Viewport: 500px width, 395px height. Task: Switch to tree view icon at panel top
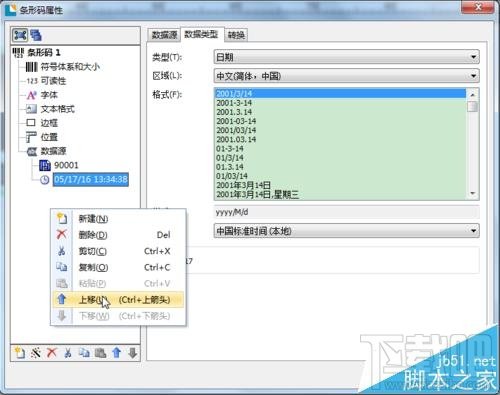point(20,35)
